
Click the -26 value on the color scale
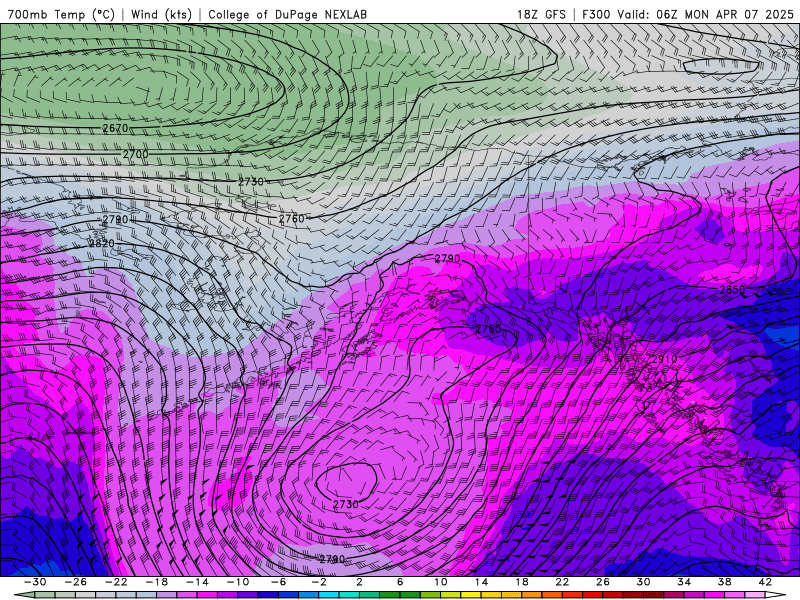(76, 582)
